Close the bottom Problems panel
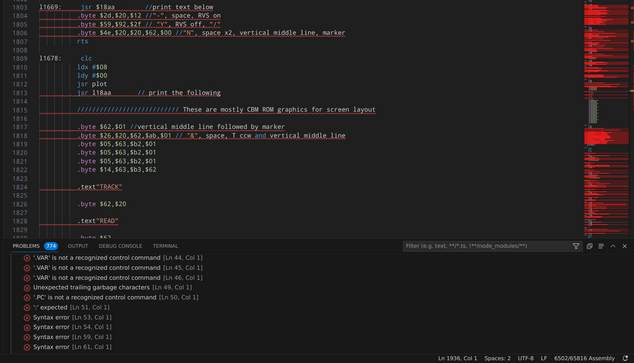The image size is (634, 363). pos(625,246)
